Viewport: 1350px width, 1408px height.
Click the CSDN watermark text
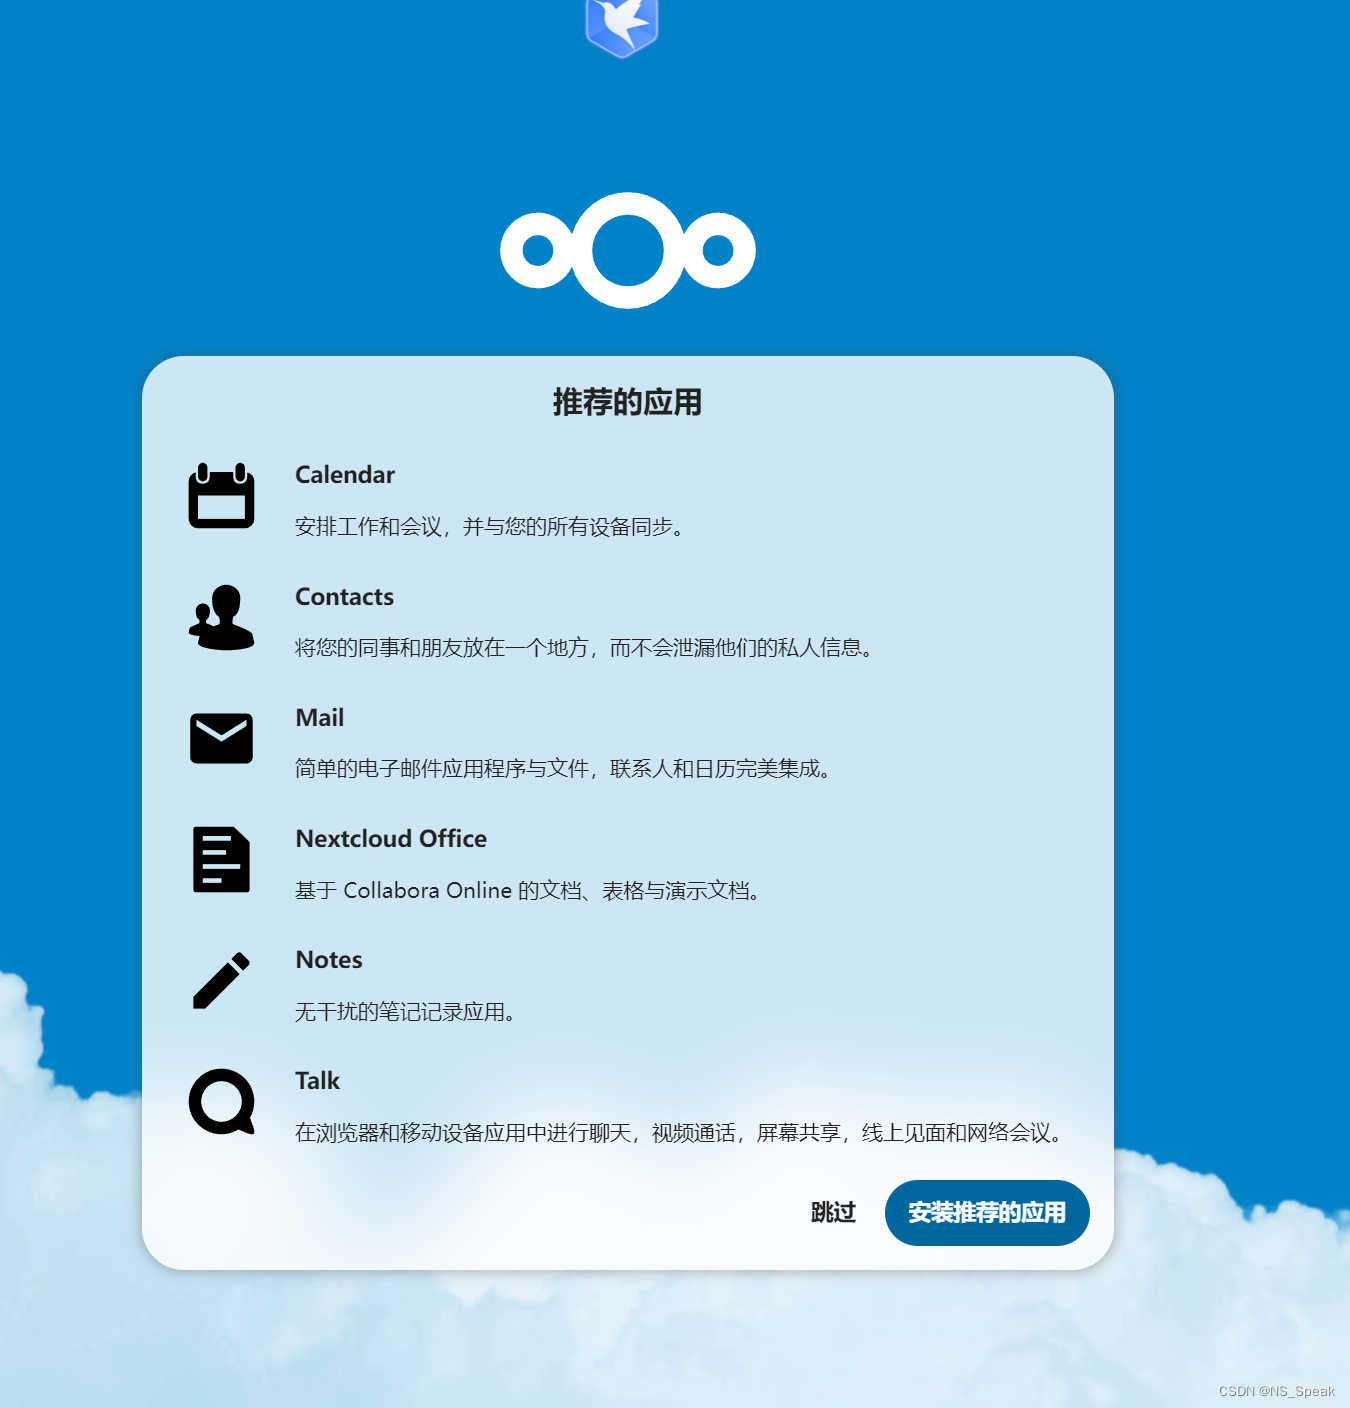[x=1276, y=1390]
